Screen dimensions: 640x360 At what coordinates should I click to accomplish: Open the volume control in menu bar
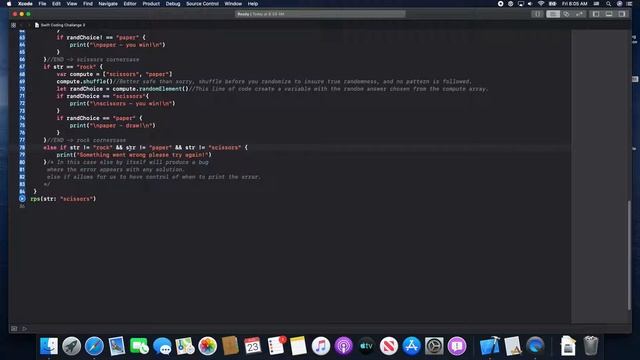[x=530, y=4]
